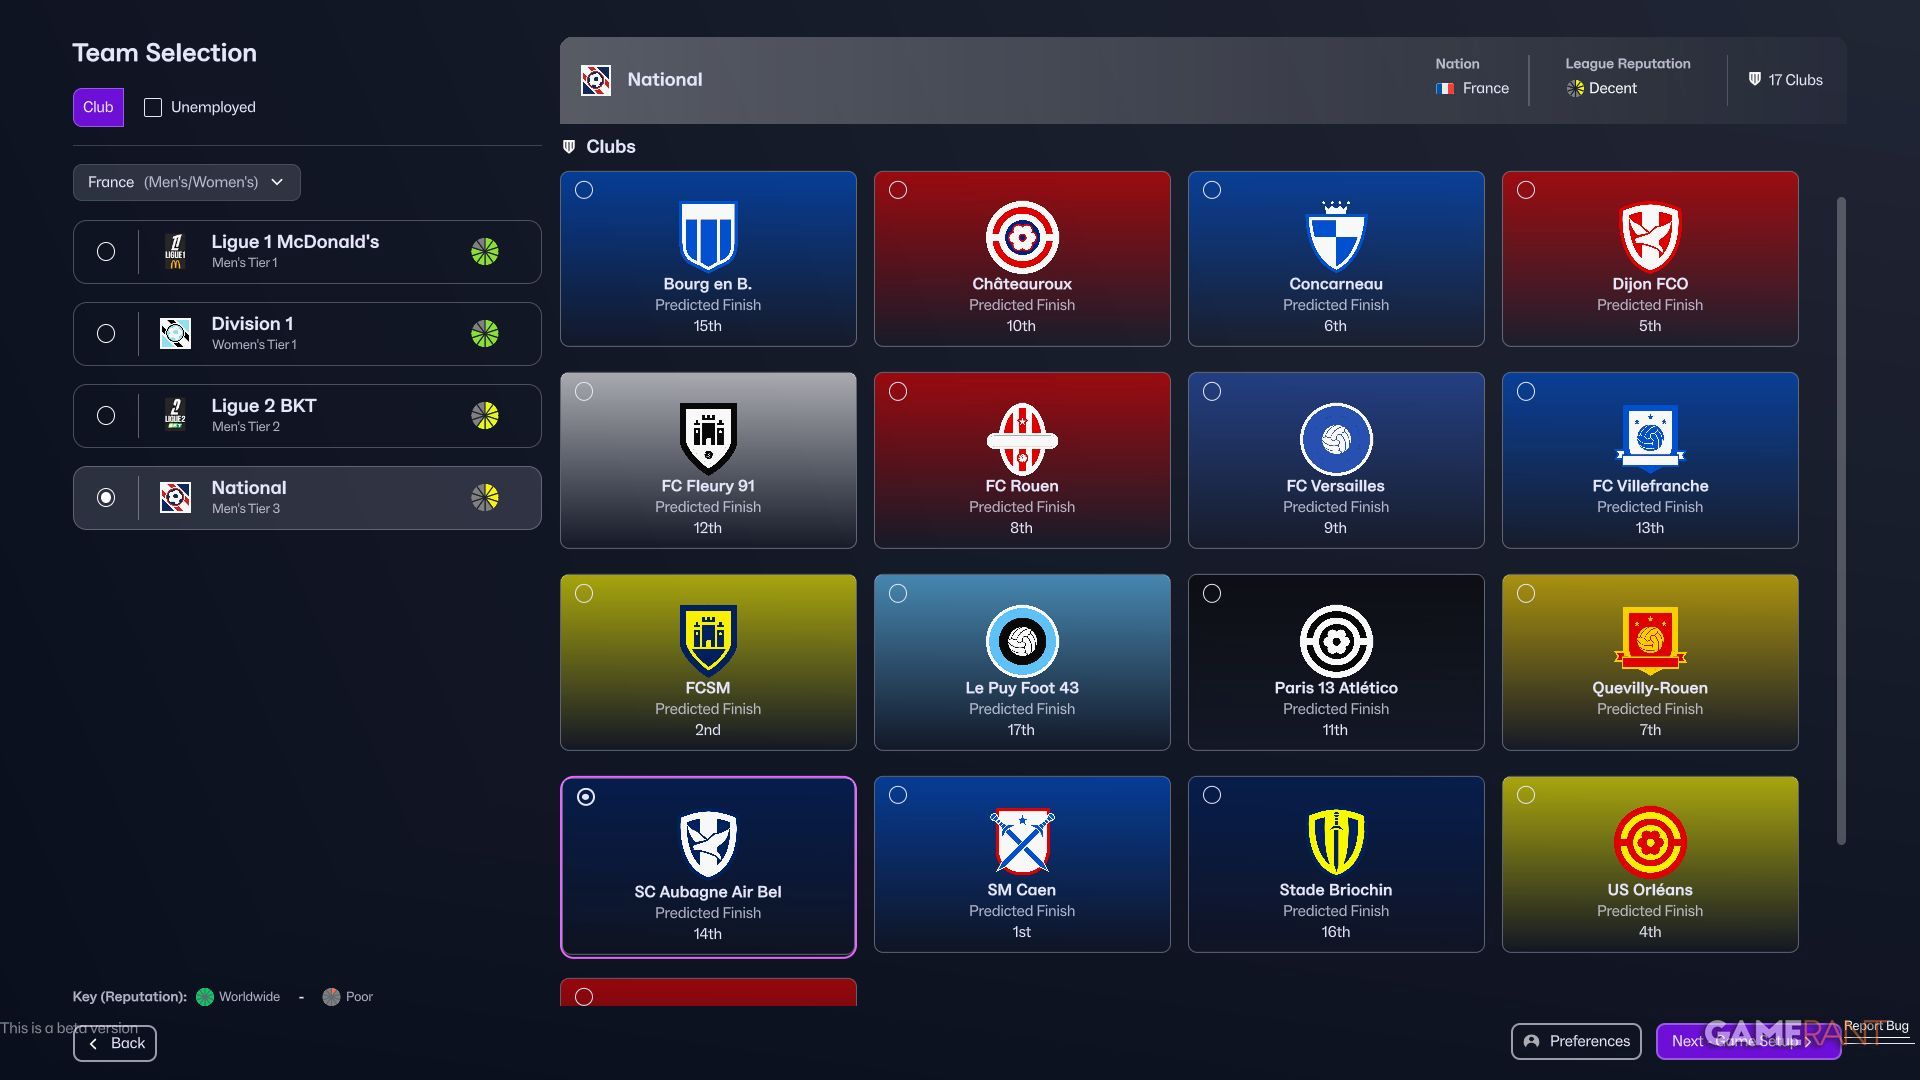Click the Stade Briochin yellow crest

tap(1335, 841)
